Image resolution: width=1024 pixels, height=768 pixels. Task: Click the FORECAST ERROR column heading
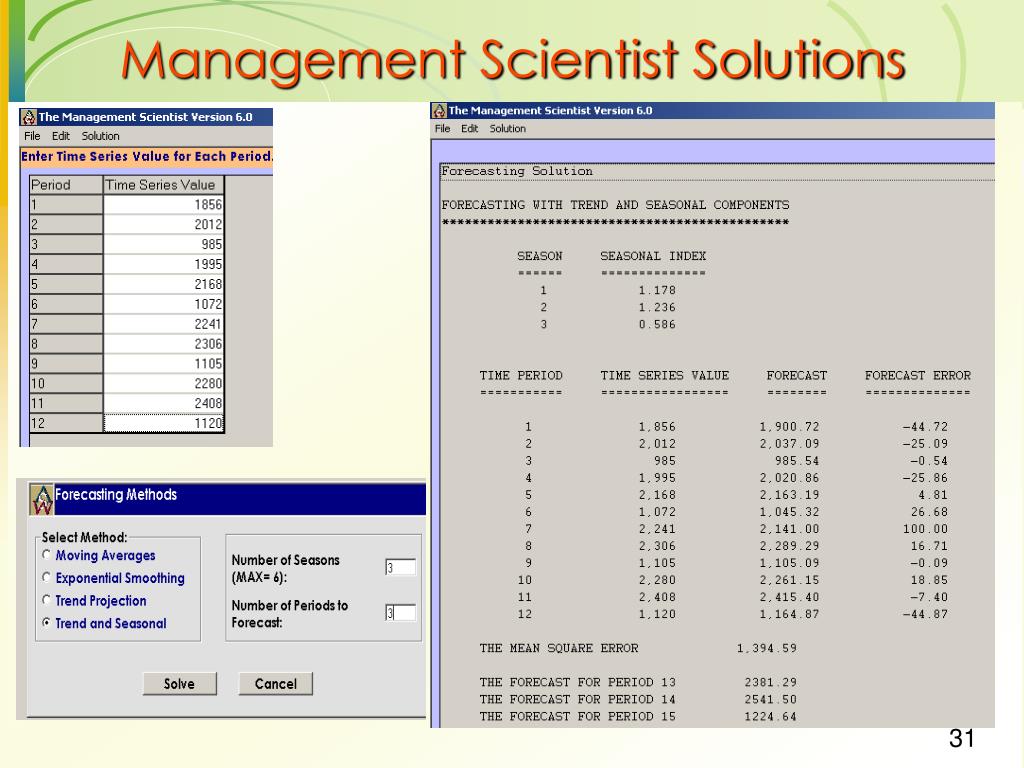918,376
